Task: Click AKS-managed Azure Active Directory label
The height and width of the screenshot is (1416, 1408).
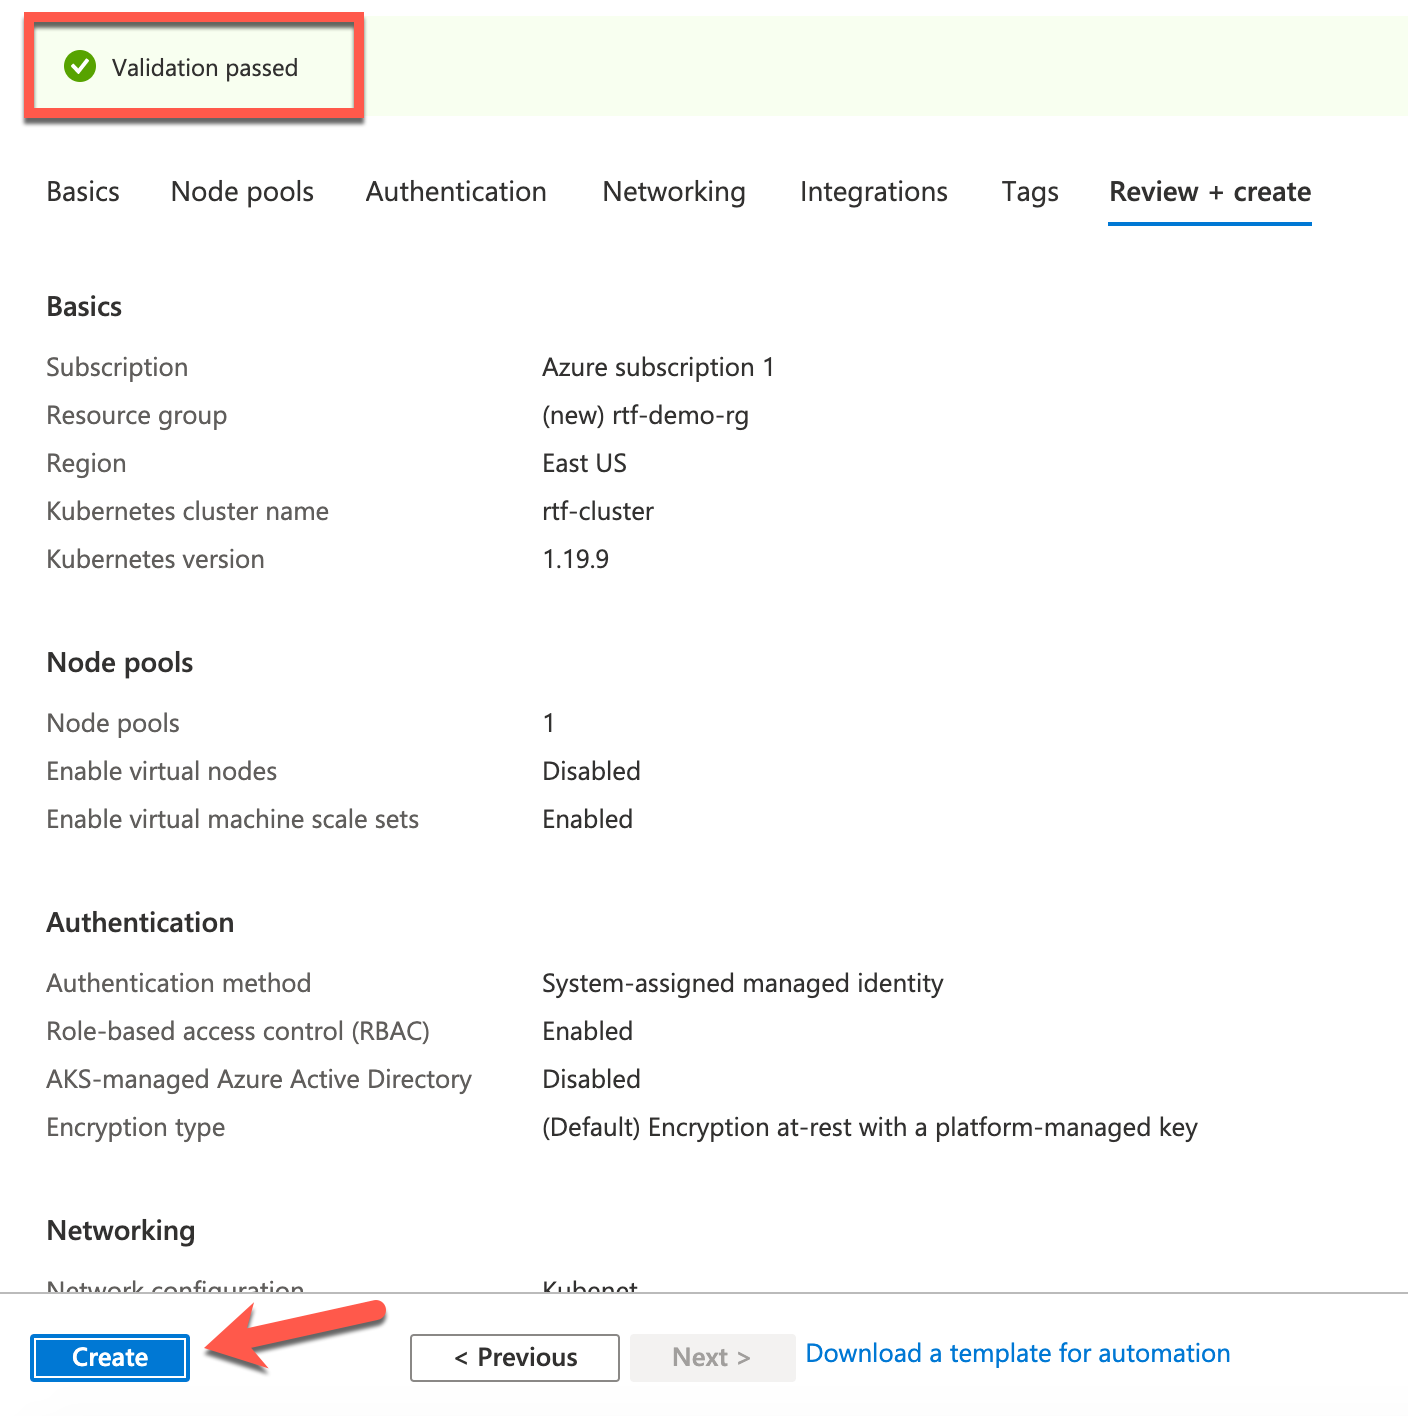Action: [259, 1079]
